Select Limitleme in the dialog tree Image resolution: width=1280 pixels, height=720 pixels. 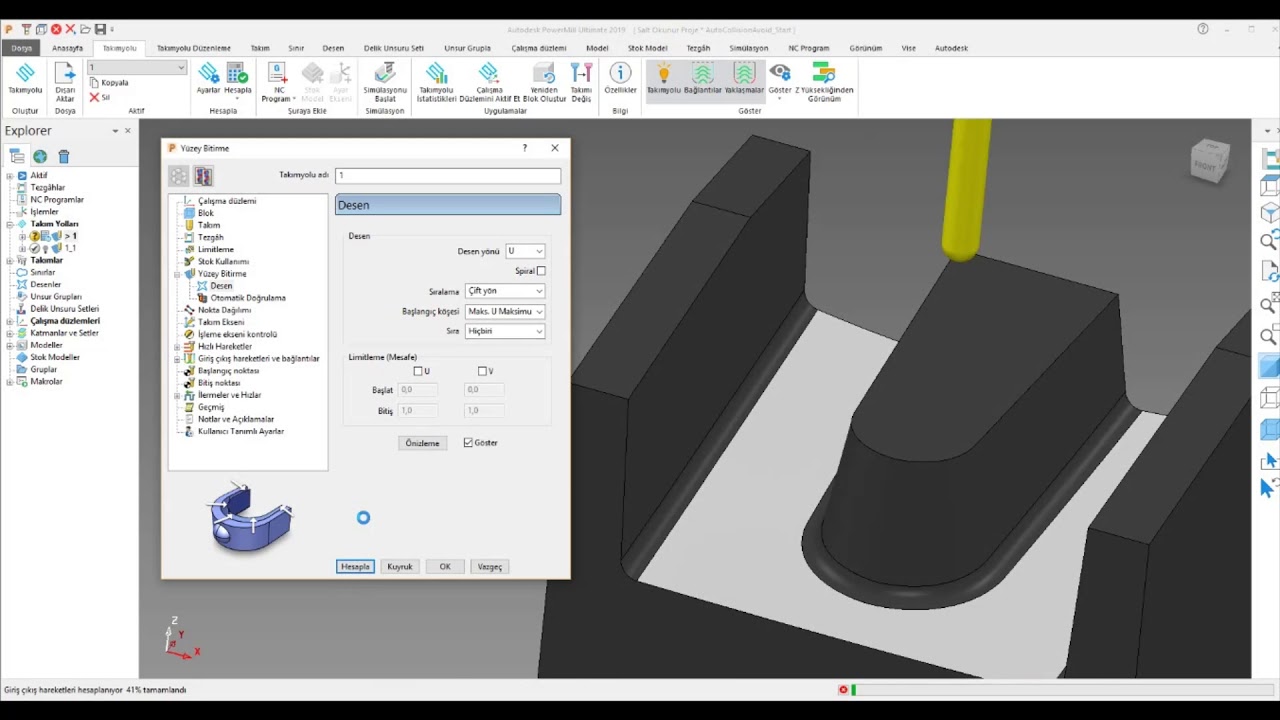(216, 250)
